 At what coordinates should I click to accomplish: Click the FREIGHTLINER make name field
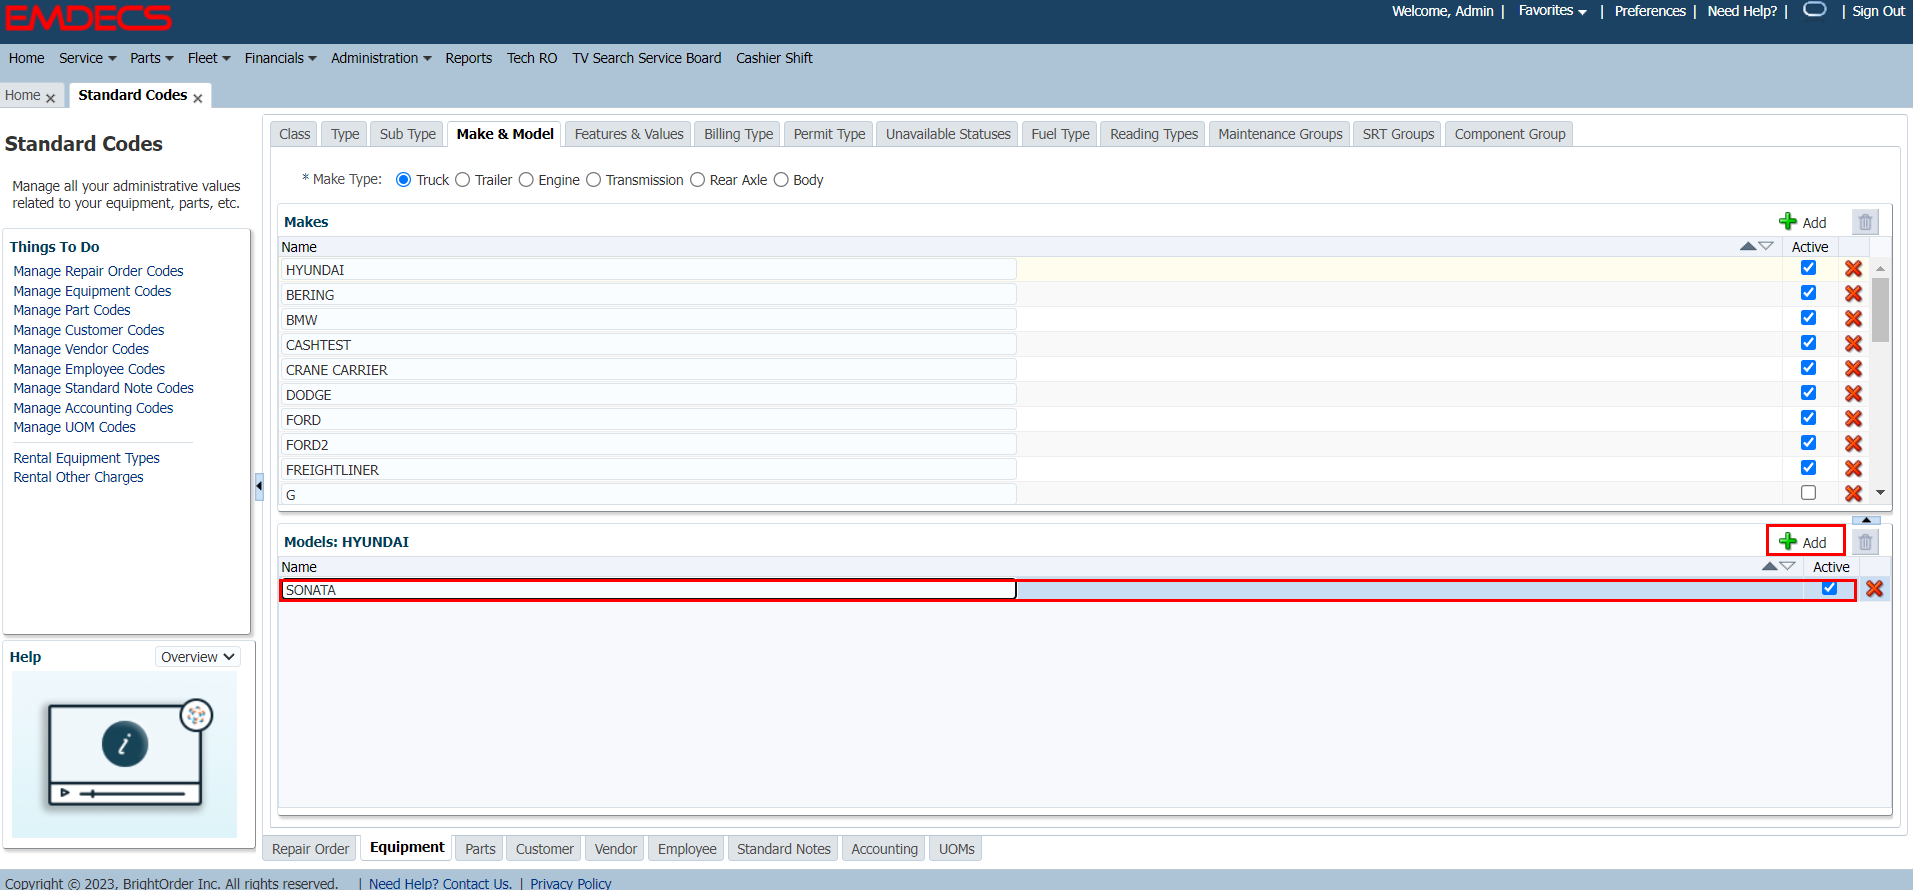click(648, 470)
